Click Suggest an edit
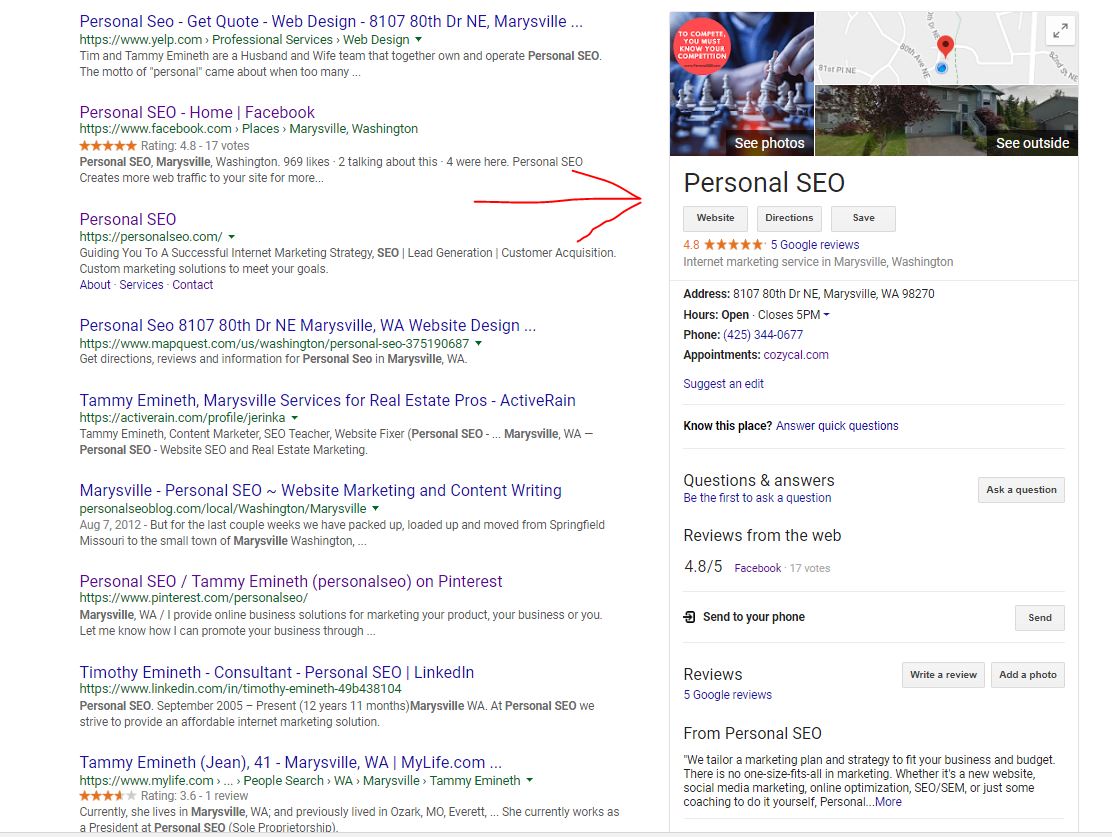1112x837 pixels. 723,384
